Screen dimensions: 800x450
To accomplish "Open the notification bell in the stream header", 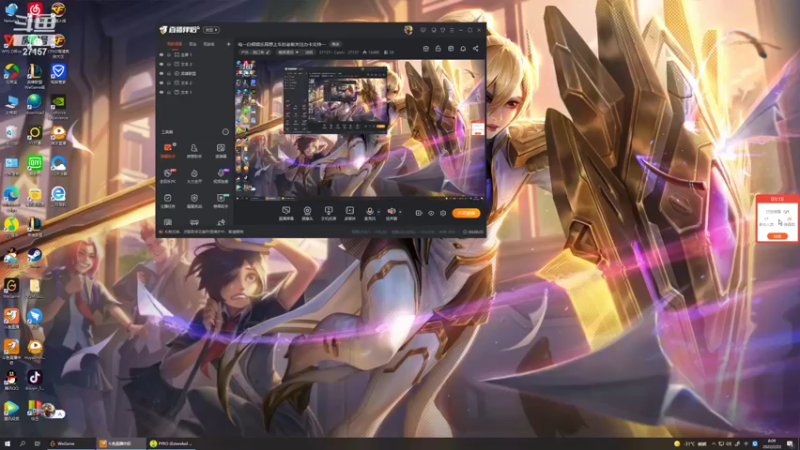I will pyautogui.click(x=463, y=48).
